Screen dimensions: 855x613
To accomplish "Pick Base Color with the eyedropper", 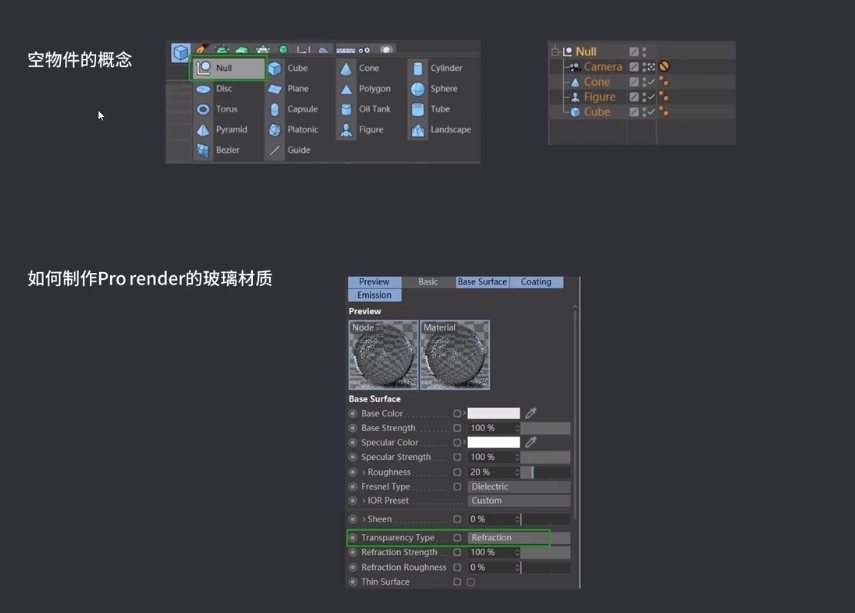I will click(531, 413).
